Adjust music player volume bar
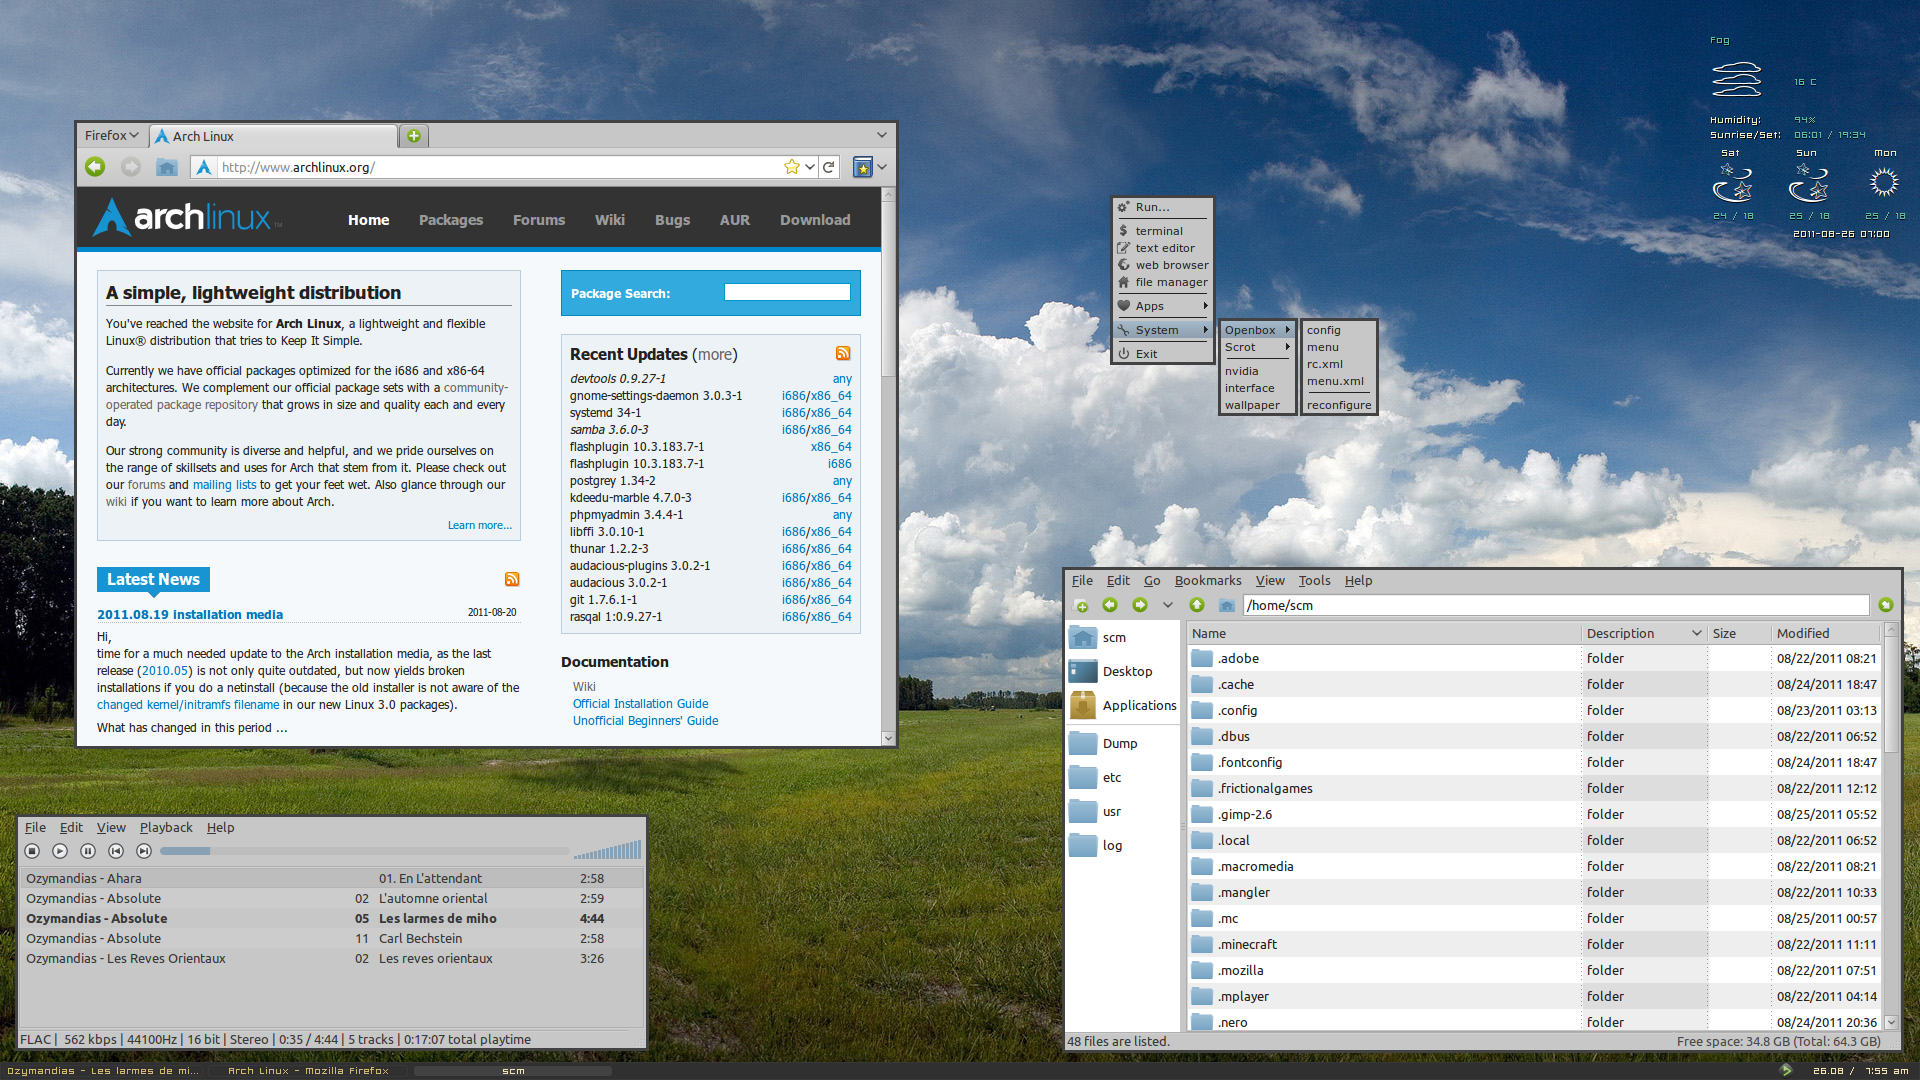 pyautogui.click(x=607, y=850)
